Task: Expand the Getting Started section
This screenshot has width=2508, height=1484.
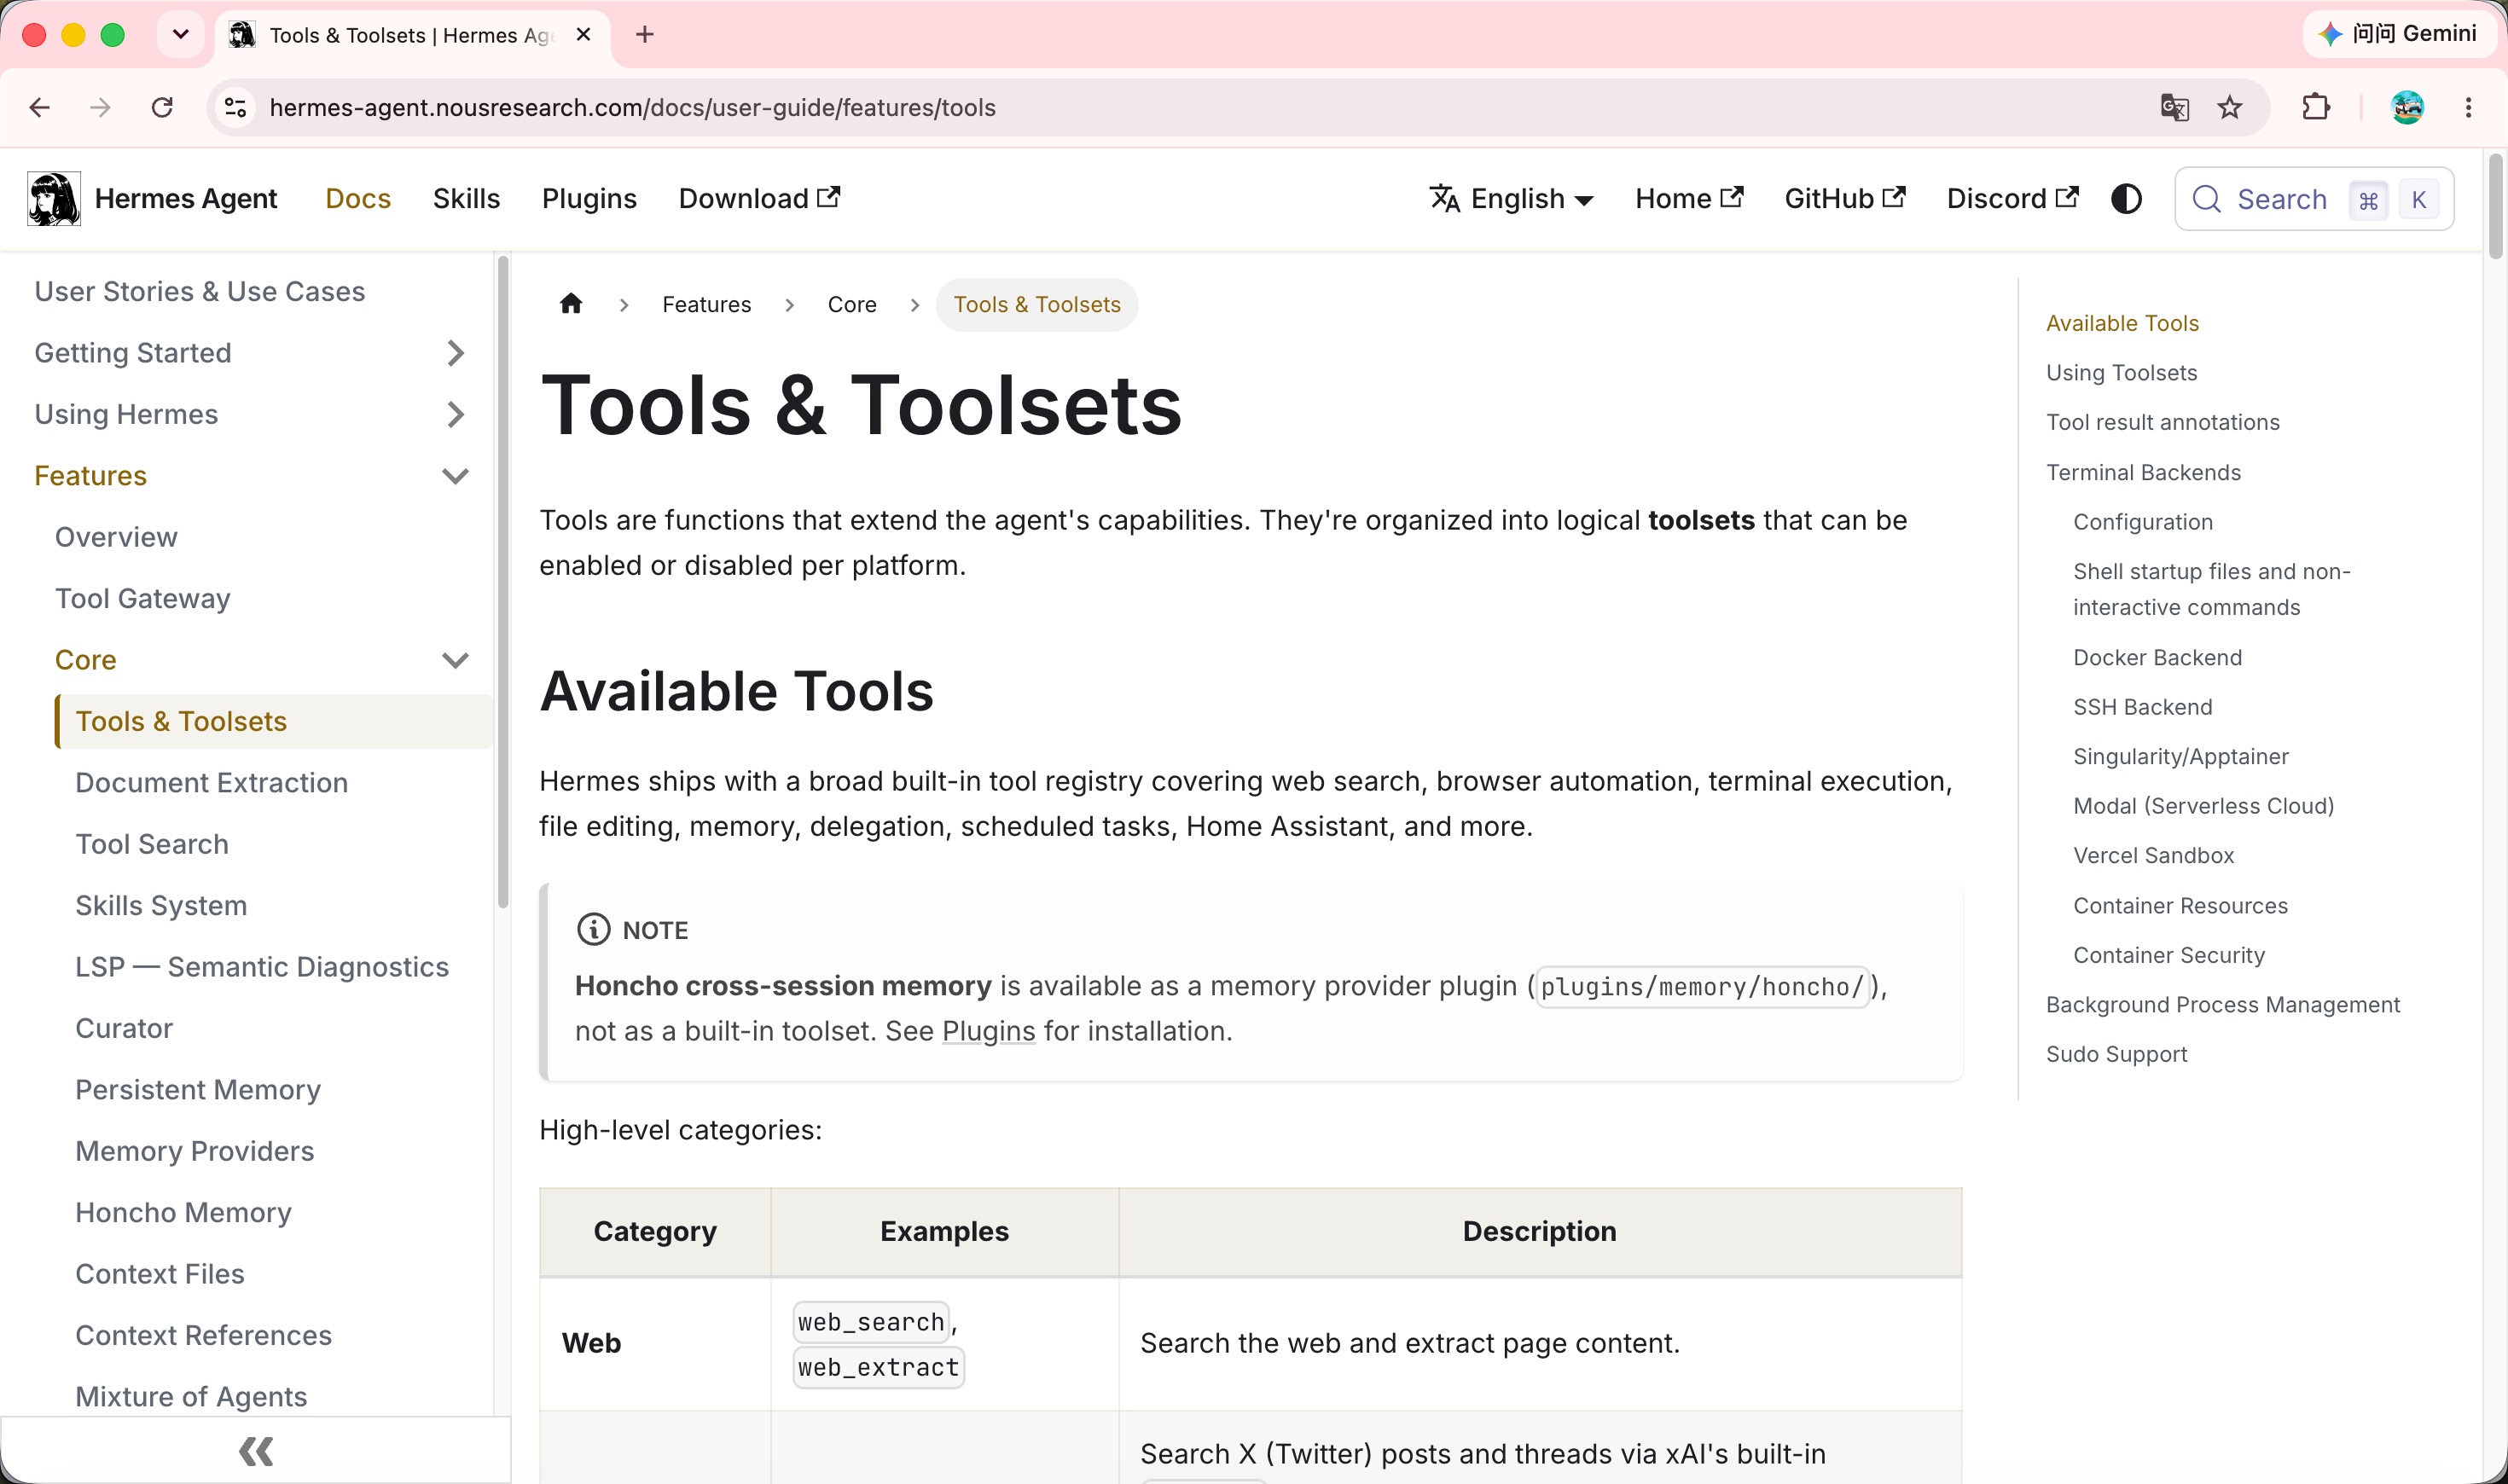Action: [455, 353]
